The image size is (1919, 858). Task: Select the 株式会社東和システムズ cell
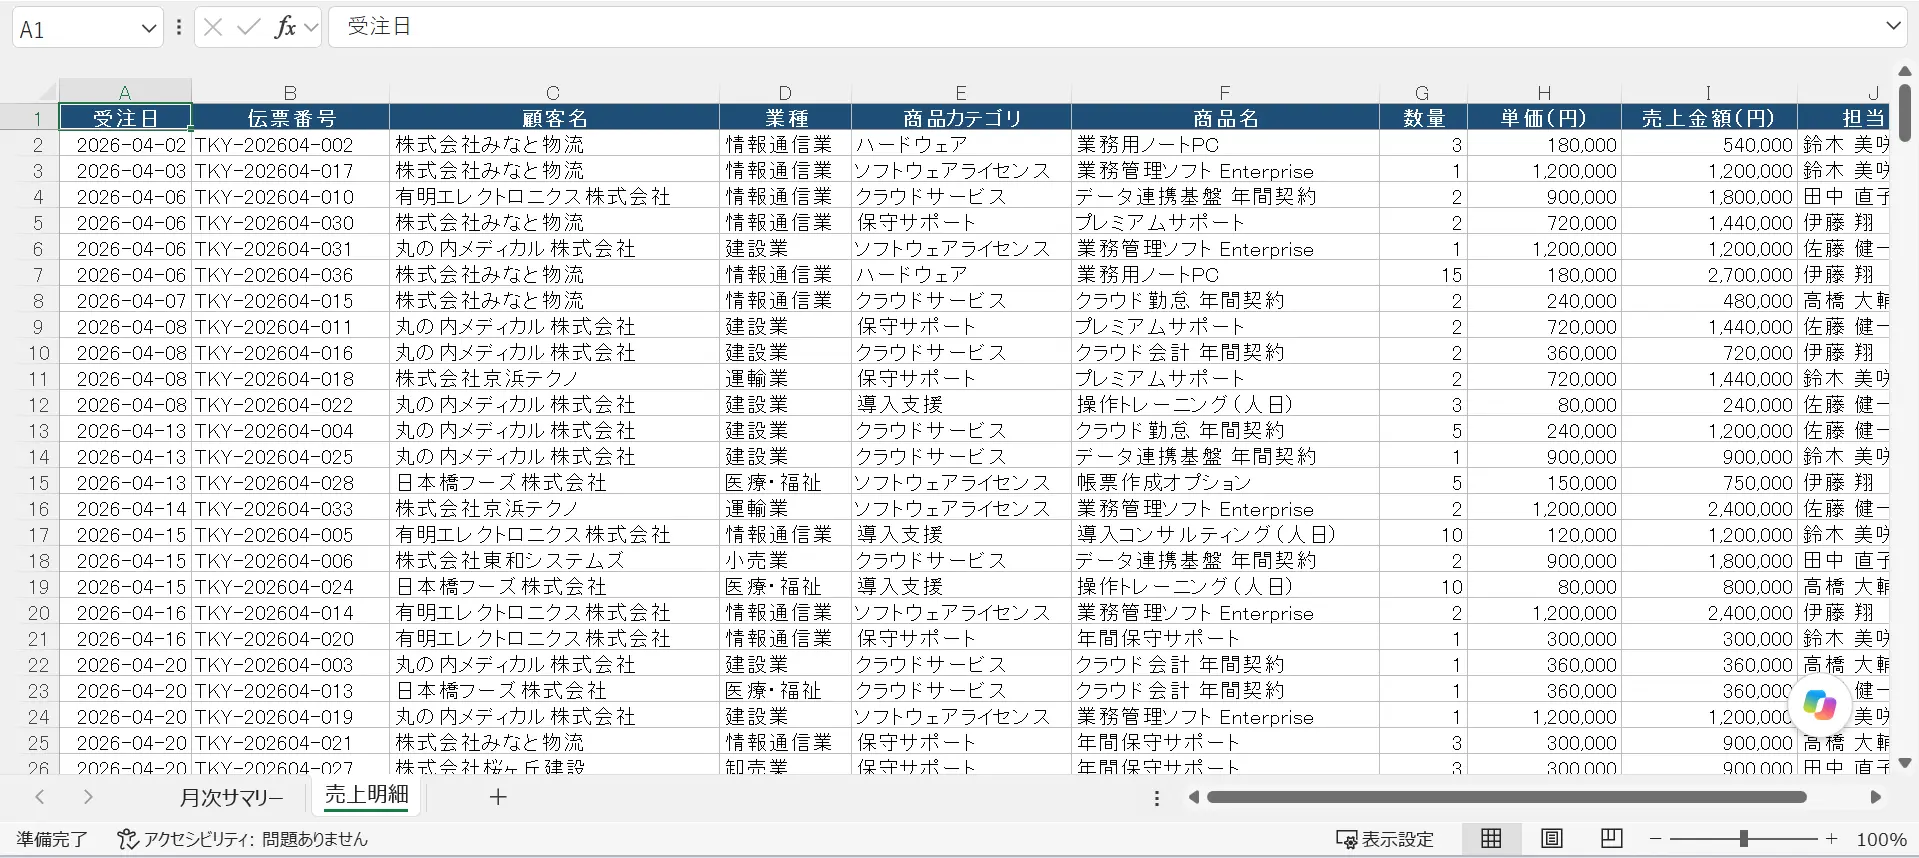tap(554, 560)
